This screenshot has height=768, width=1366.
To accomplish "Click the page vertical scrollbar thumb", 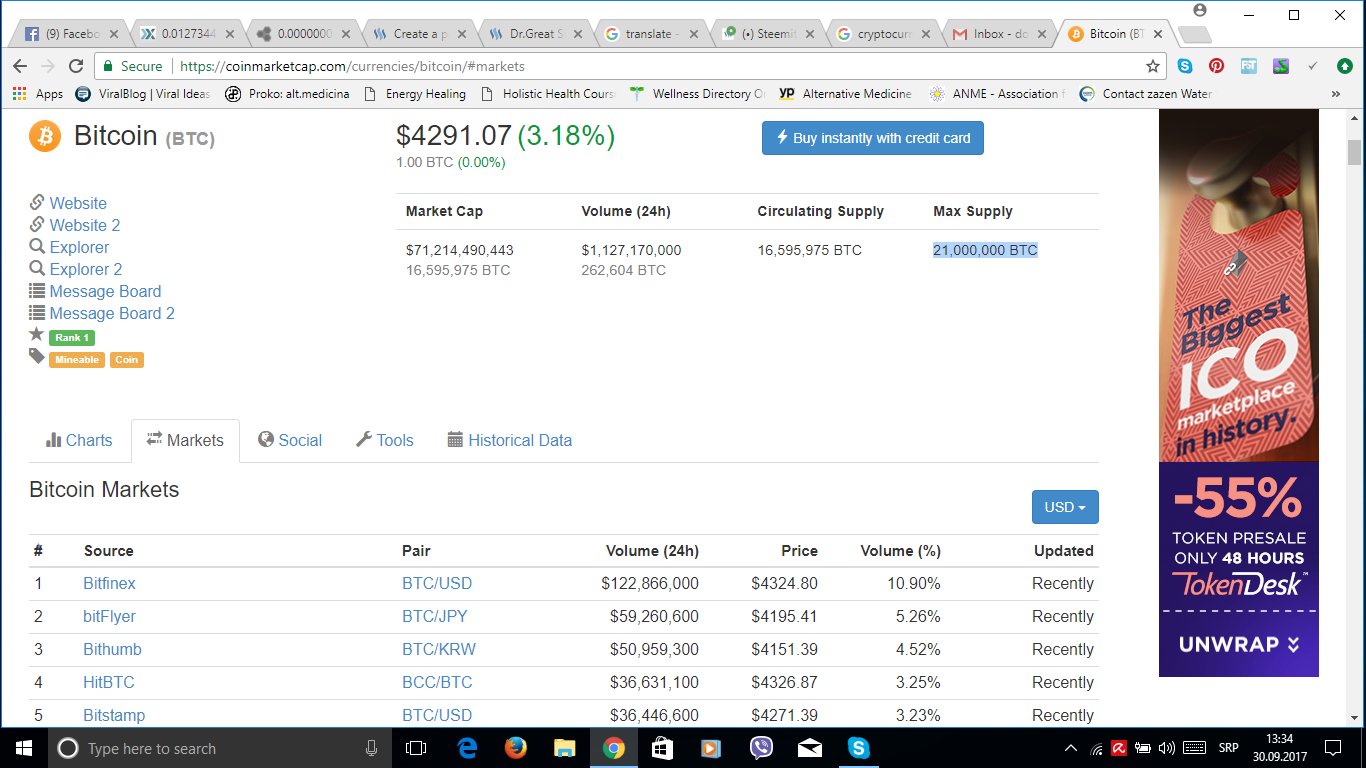I will click(1354, 153).
